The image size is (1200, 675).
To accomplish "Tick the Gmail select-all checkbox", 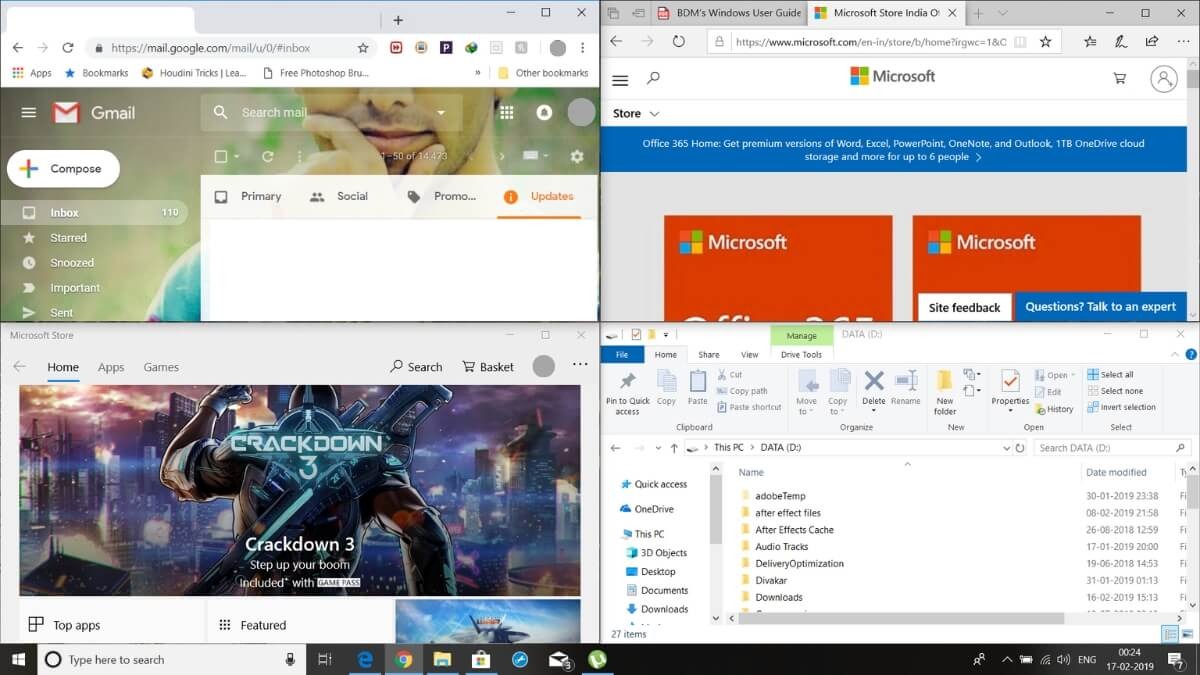I will [x=221, y=156].
